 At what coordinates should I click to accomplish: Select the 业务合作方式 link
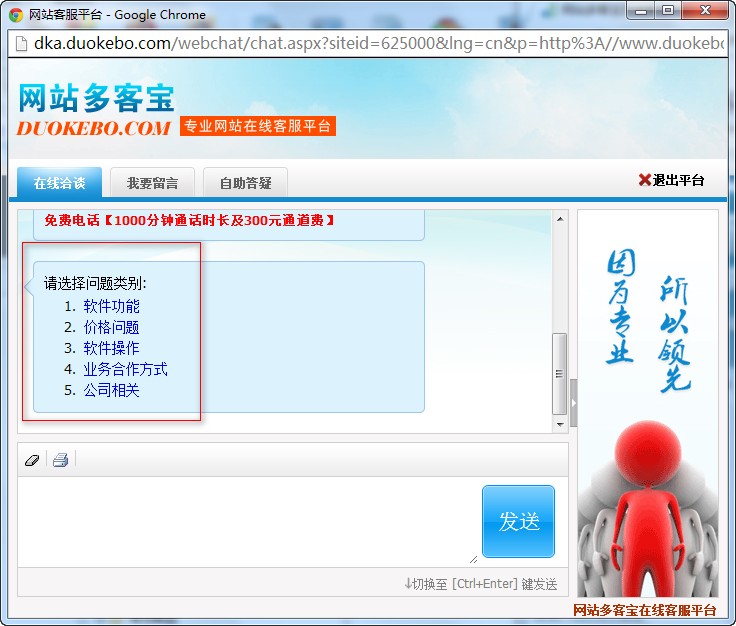125,369
